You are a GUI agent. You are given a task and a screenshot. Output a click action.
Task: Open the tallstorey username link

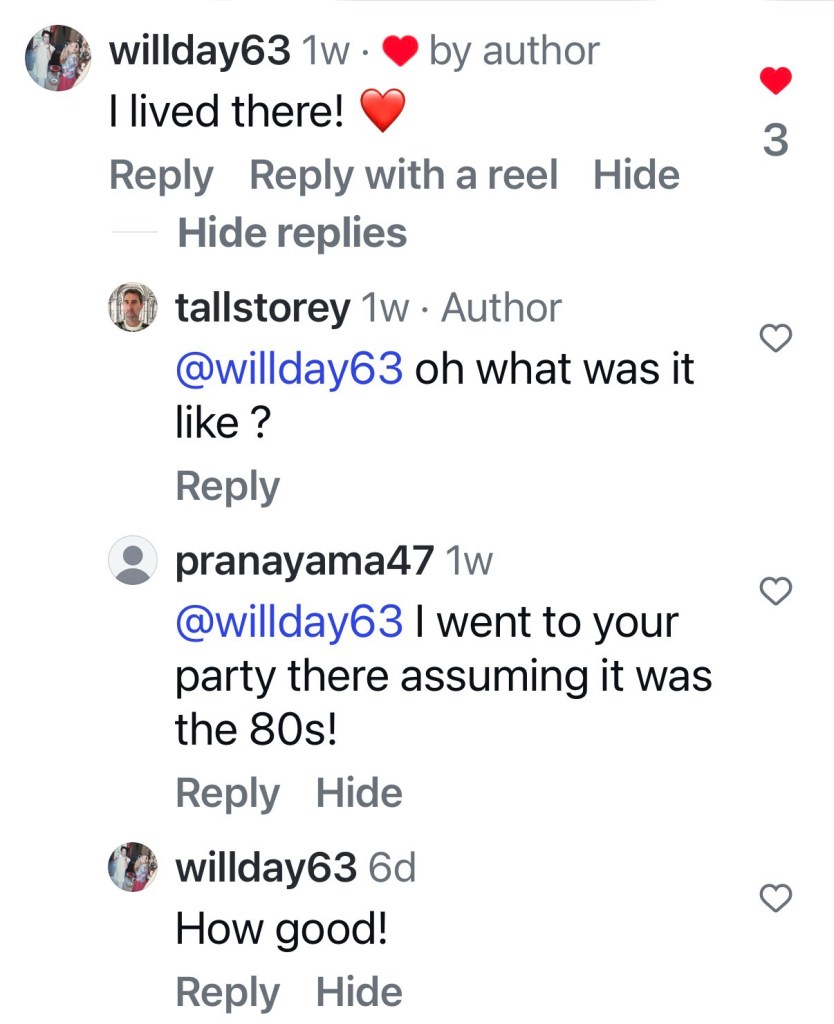point(262,308)
